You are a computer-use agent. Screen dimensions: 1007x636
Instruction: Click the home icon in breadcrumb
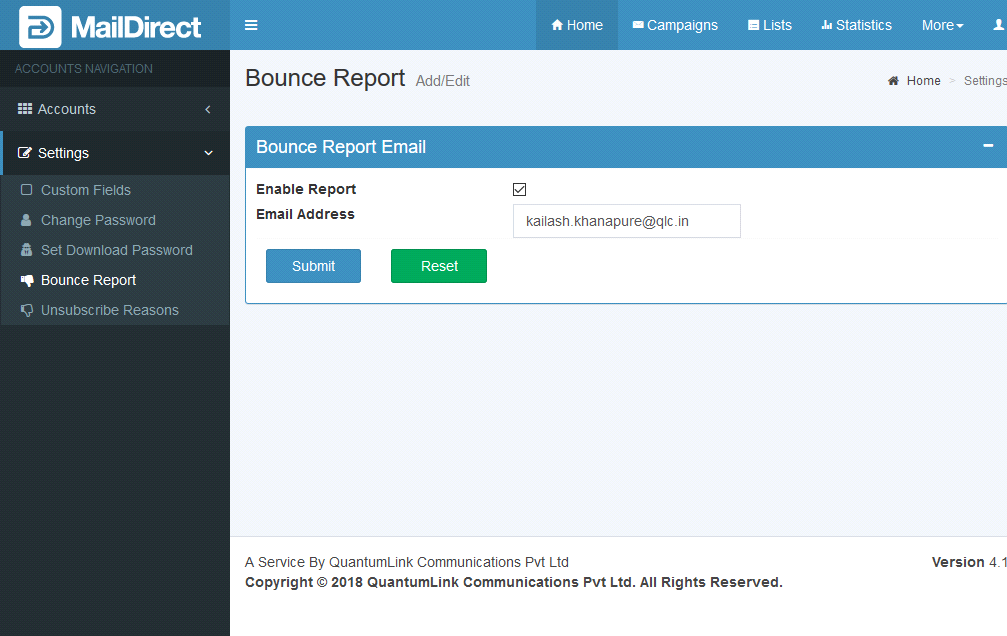(893, 81)
